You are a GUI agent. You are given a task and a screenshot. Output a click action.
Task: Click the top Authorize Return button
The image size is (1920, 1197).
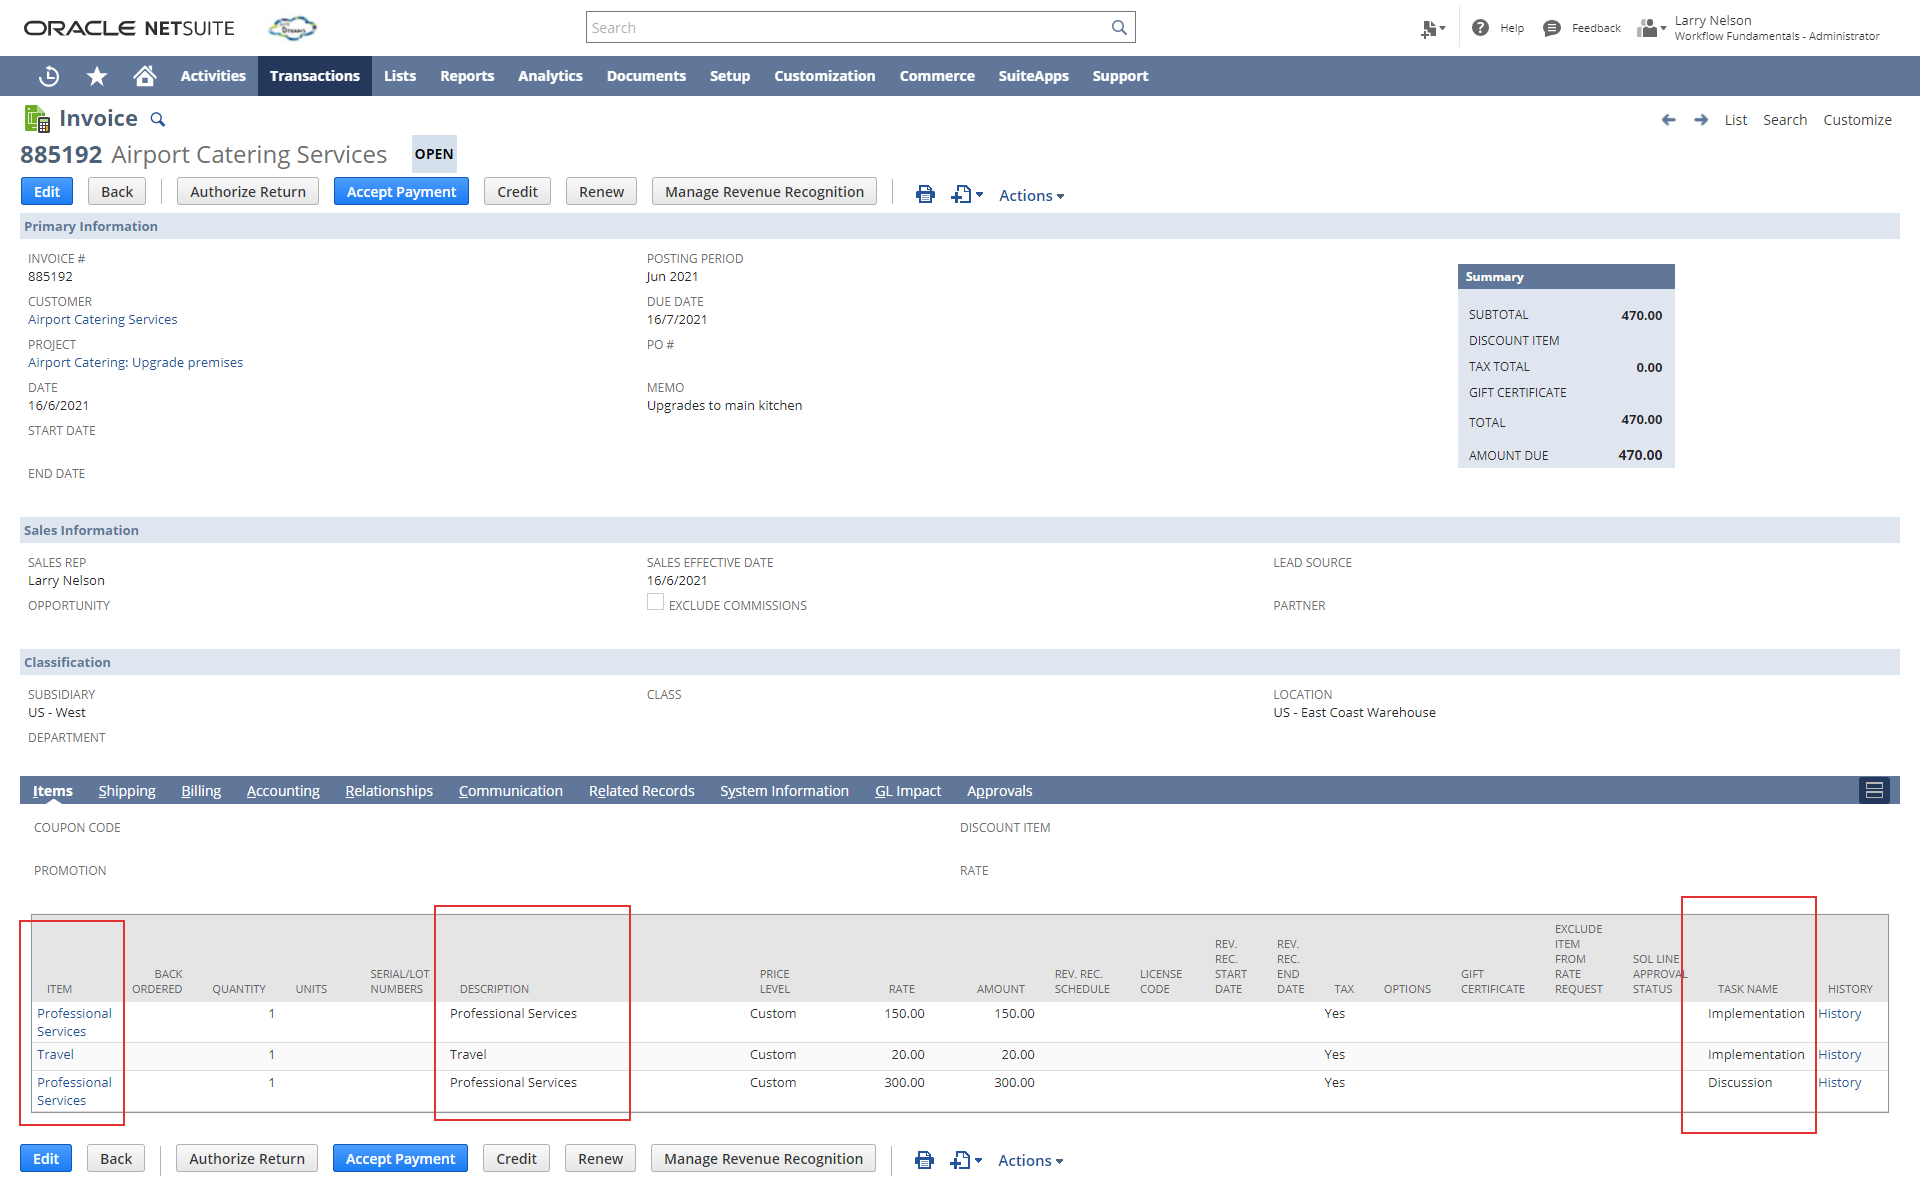[248, 192]
